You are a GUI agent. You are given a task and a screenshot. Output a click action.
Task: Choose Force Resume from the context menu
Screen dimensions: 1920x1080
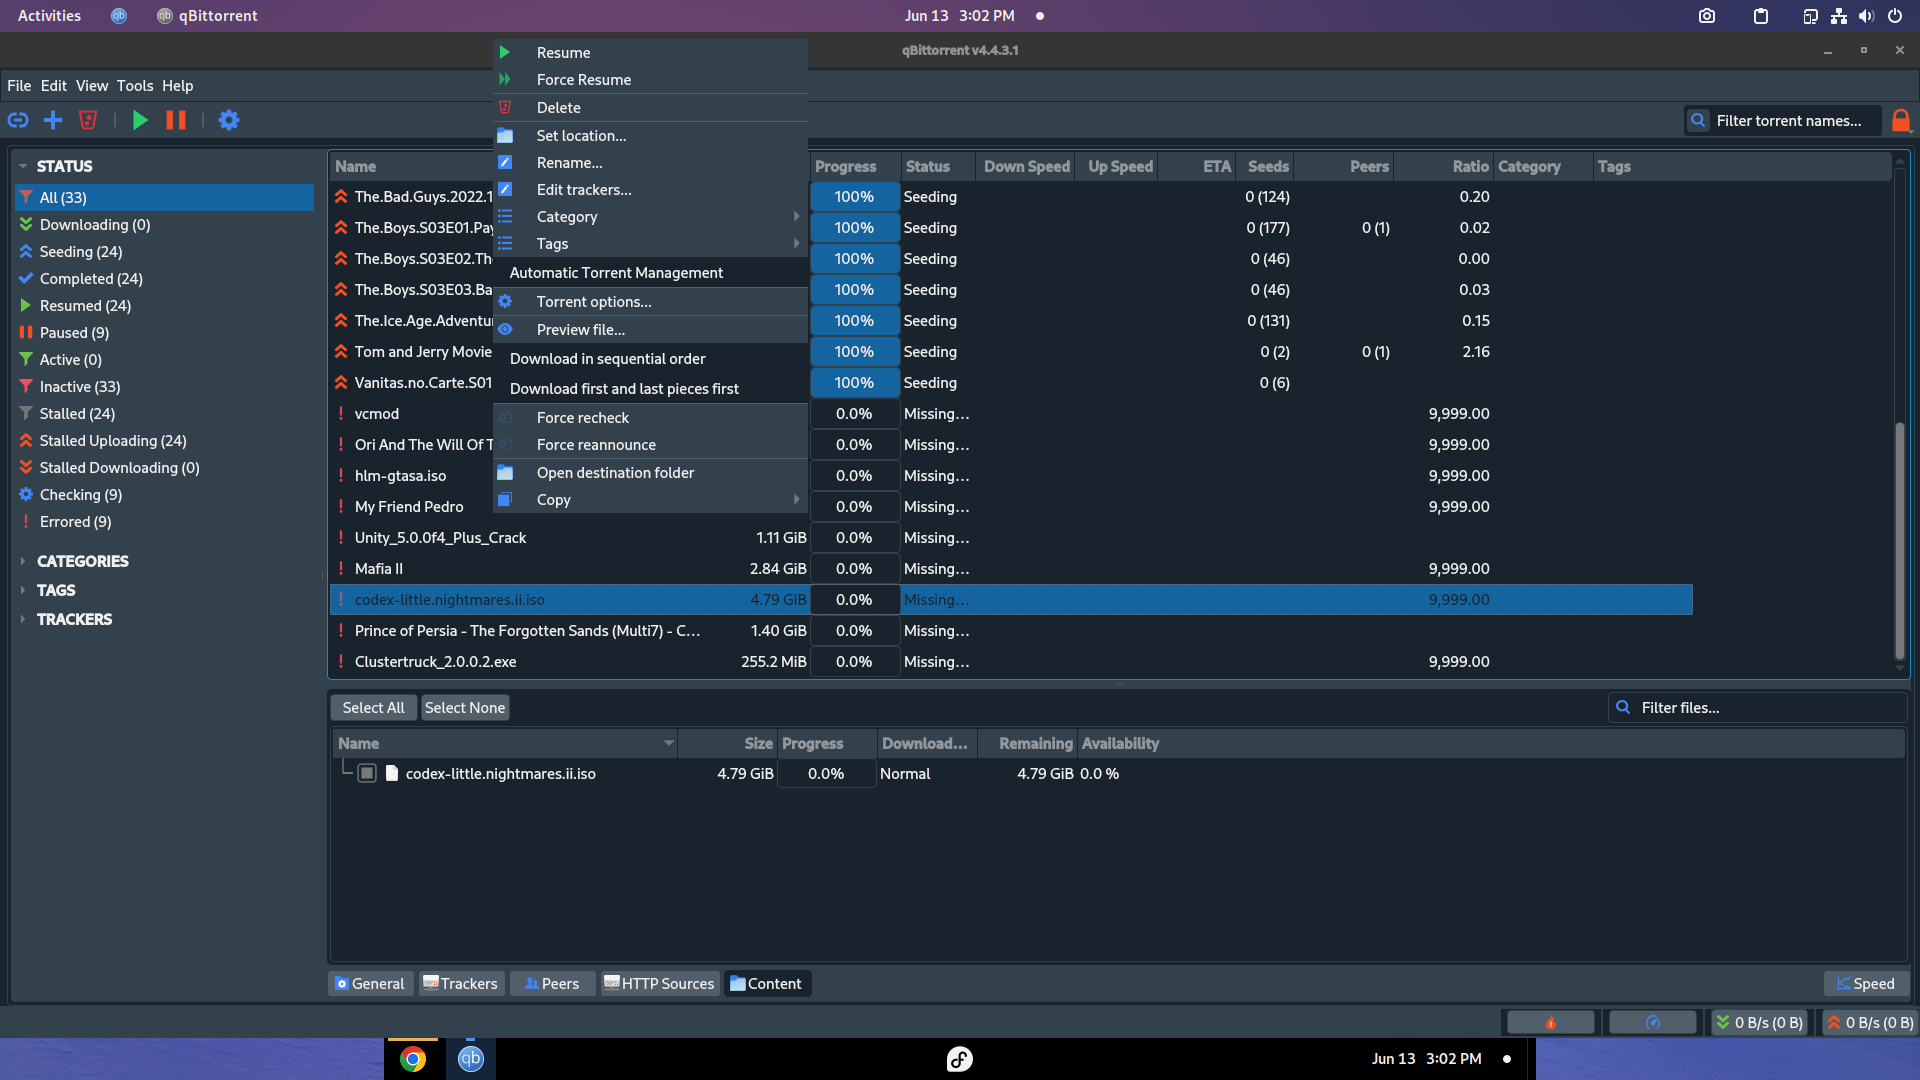(650, 80)
